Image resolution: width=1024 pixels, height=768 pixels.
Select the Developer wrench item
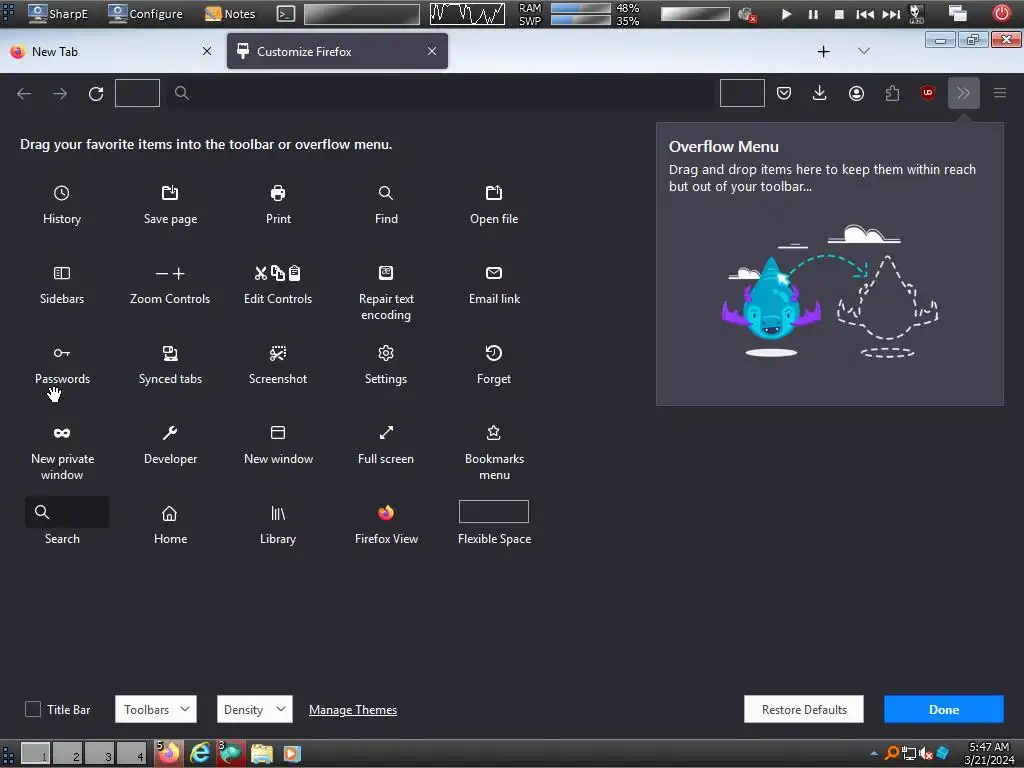point(170,445)
